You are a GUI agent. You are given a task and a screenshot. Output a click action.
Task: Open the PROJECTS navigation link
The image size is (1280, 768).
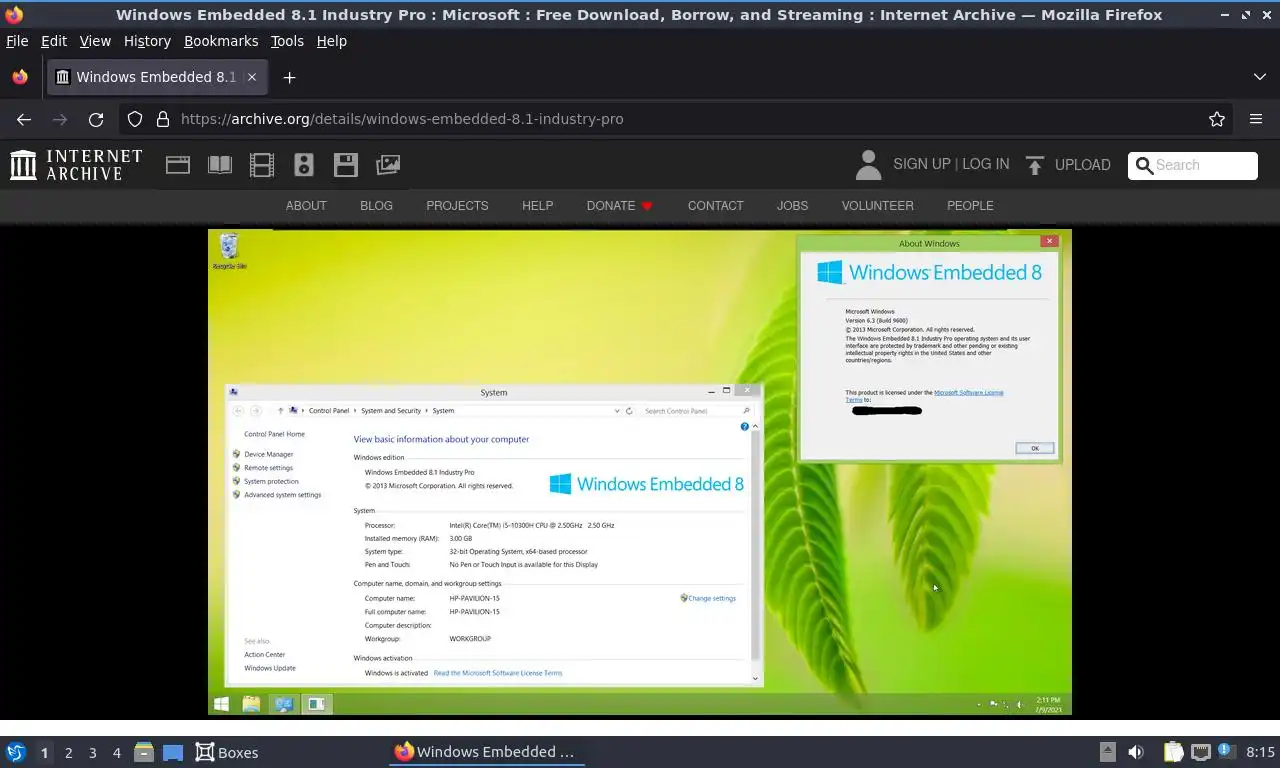(x=457, y=206)
